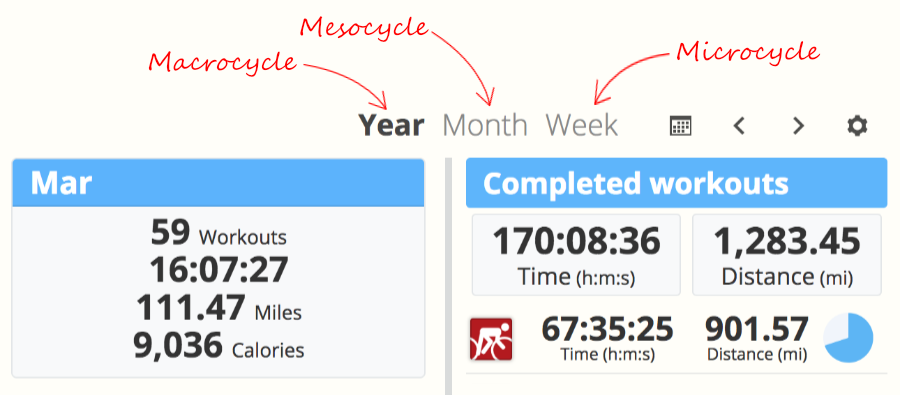Screen dimensions: 900x395
Task: Open the calendar date picker icon
Action: pos(681,126)
